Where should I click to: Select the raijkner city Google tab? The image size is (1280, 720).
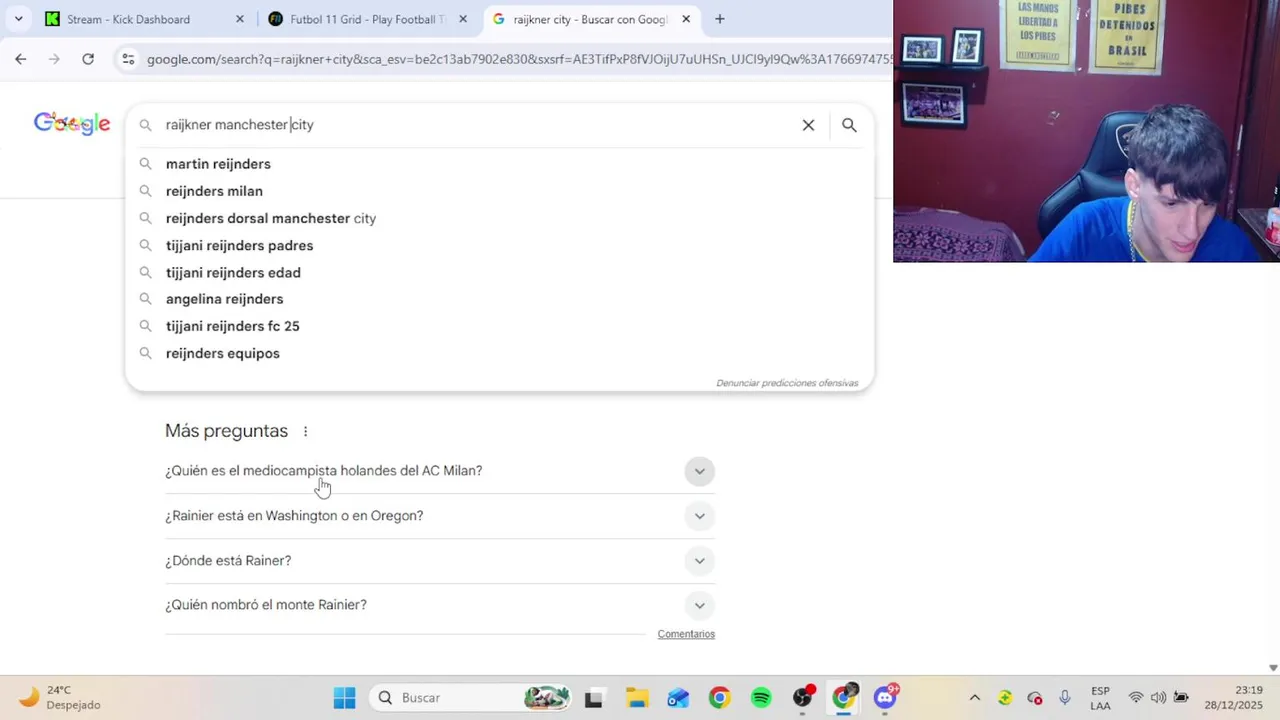pos(592,19)
